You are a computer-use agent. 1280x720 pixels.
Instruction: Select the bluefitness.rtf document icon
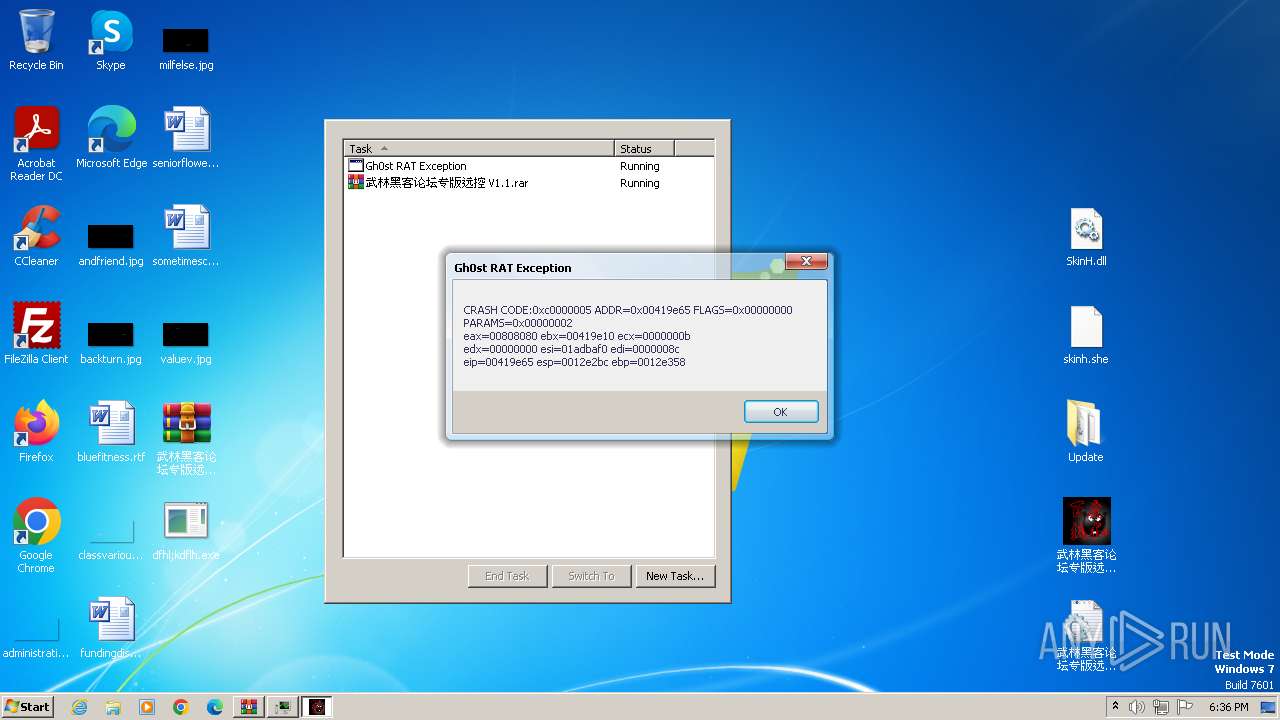click(x=111, y=432)
